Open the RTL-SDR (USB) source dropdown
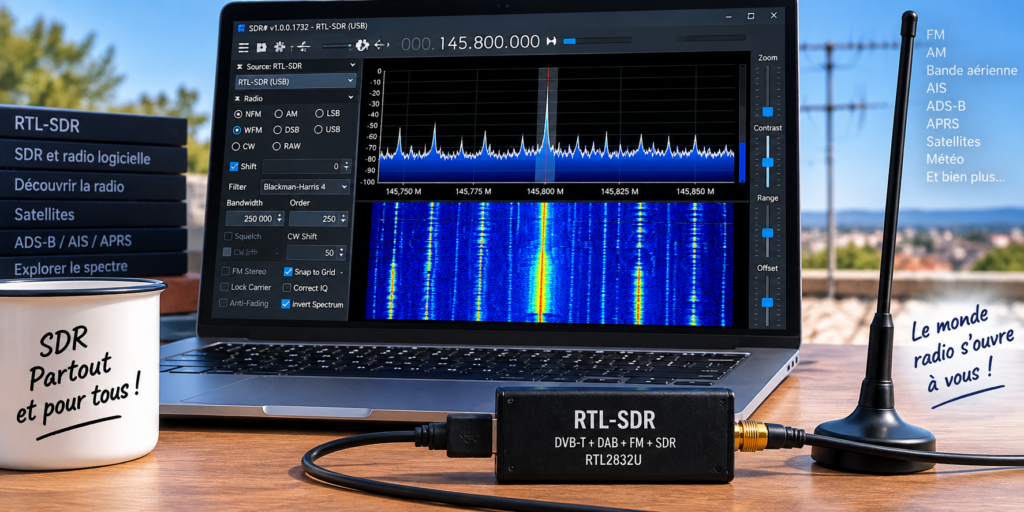This screenshot has height=512, width=1024. click(x=295, y=82)
